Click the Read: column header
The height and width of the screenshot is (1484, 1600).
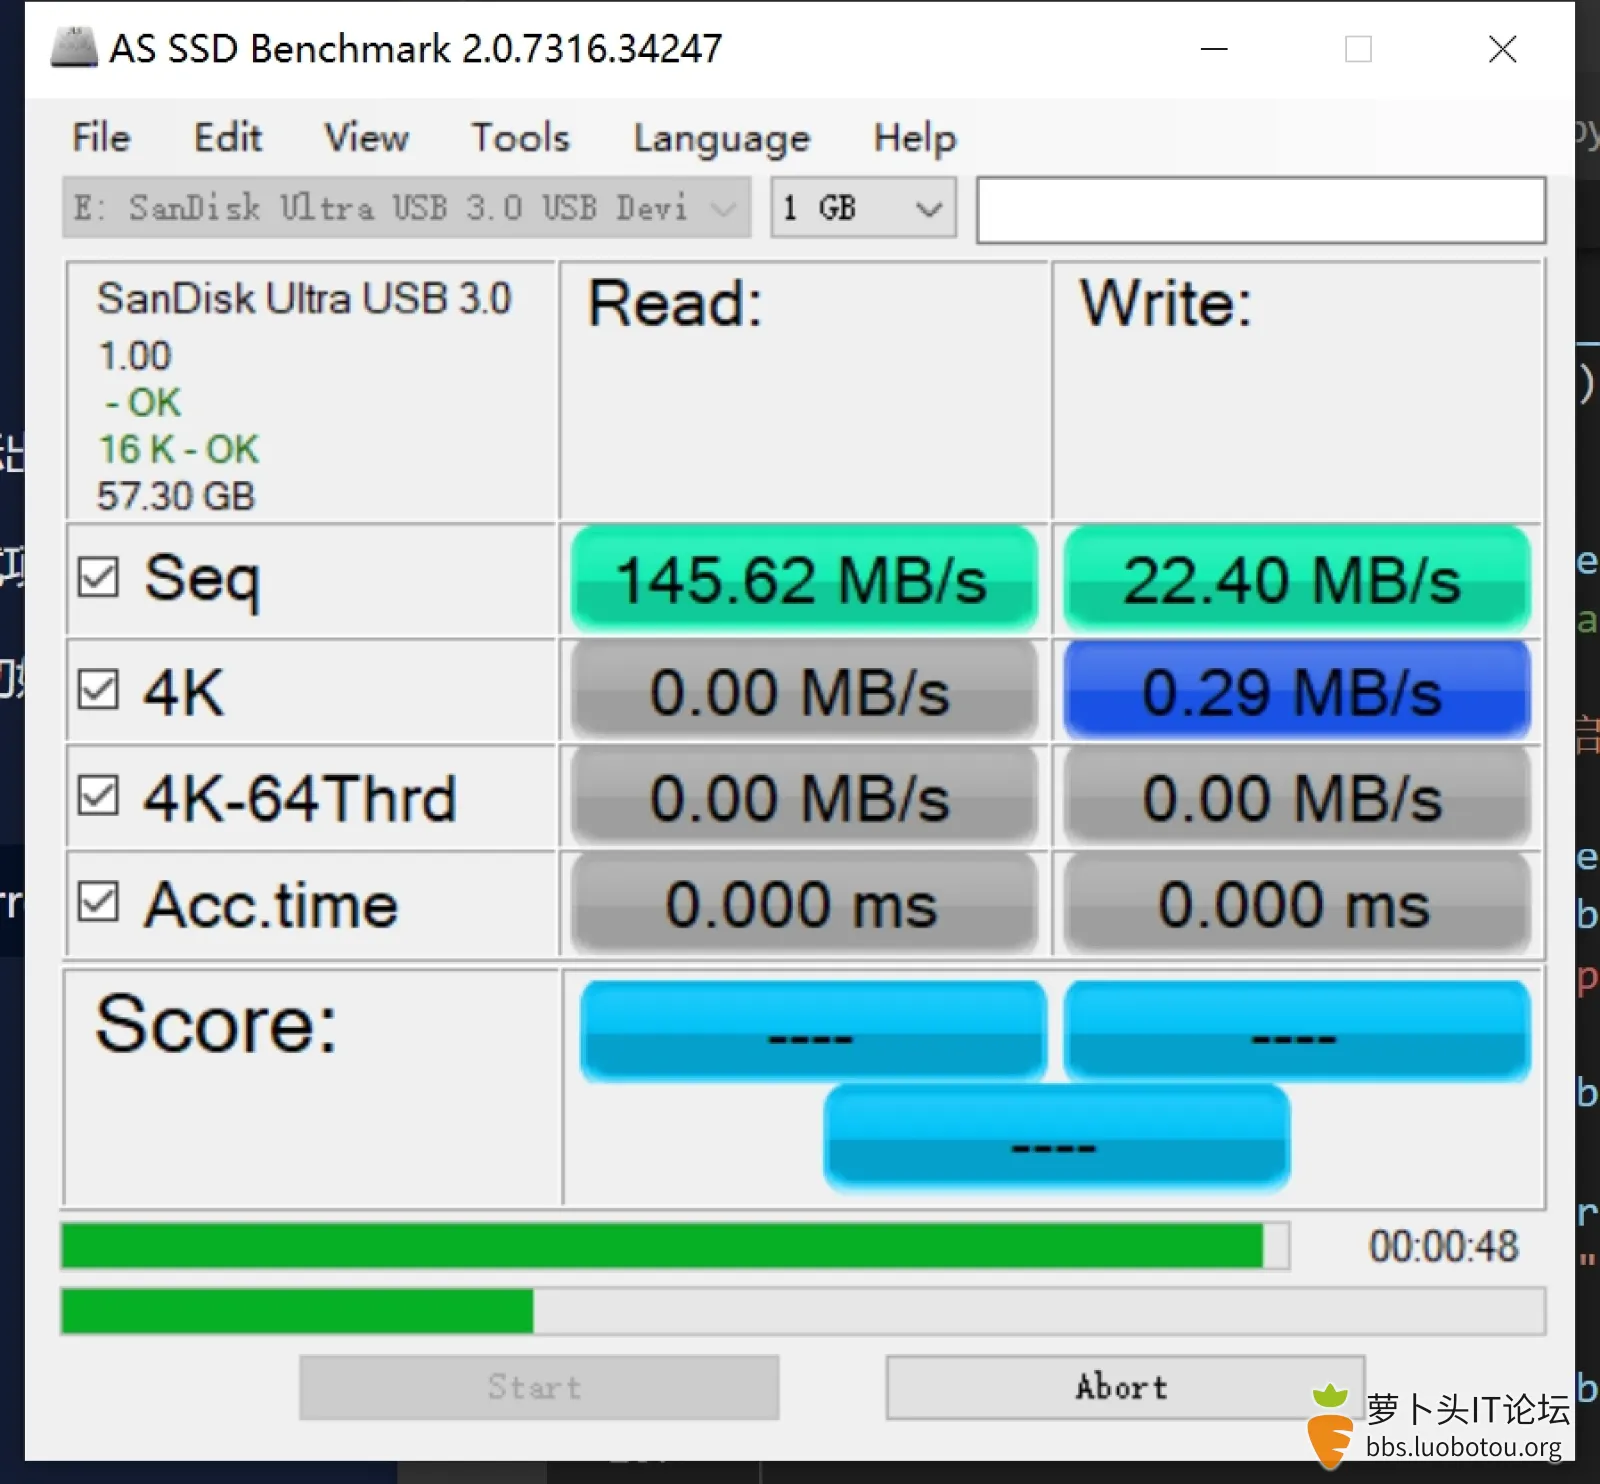pyautogui.click(x=675, y=304)
